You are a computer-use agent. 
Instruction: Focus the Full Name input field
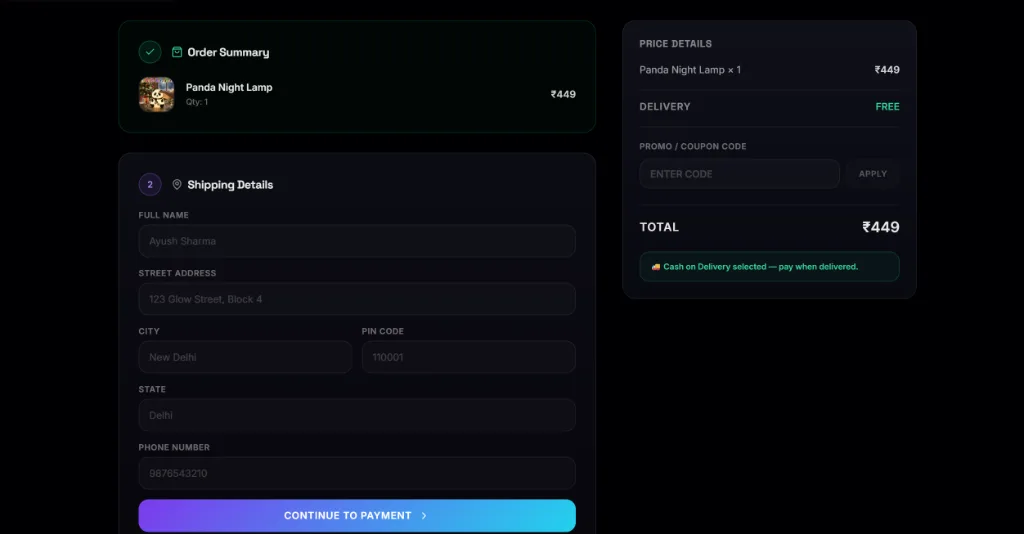[x=357, y=241]
